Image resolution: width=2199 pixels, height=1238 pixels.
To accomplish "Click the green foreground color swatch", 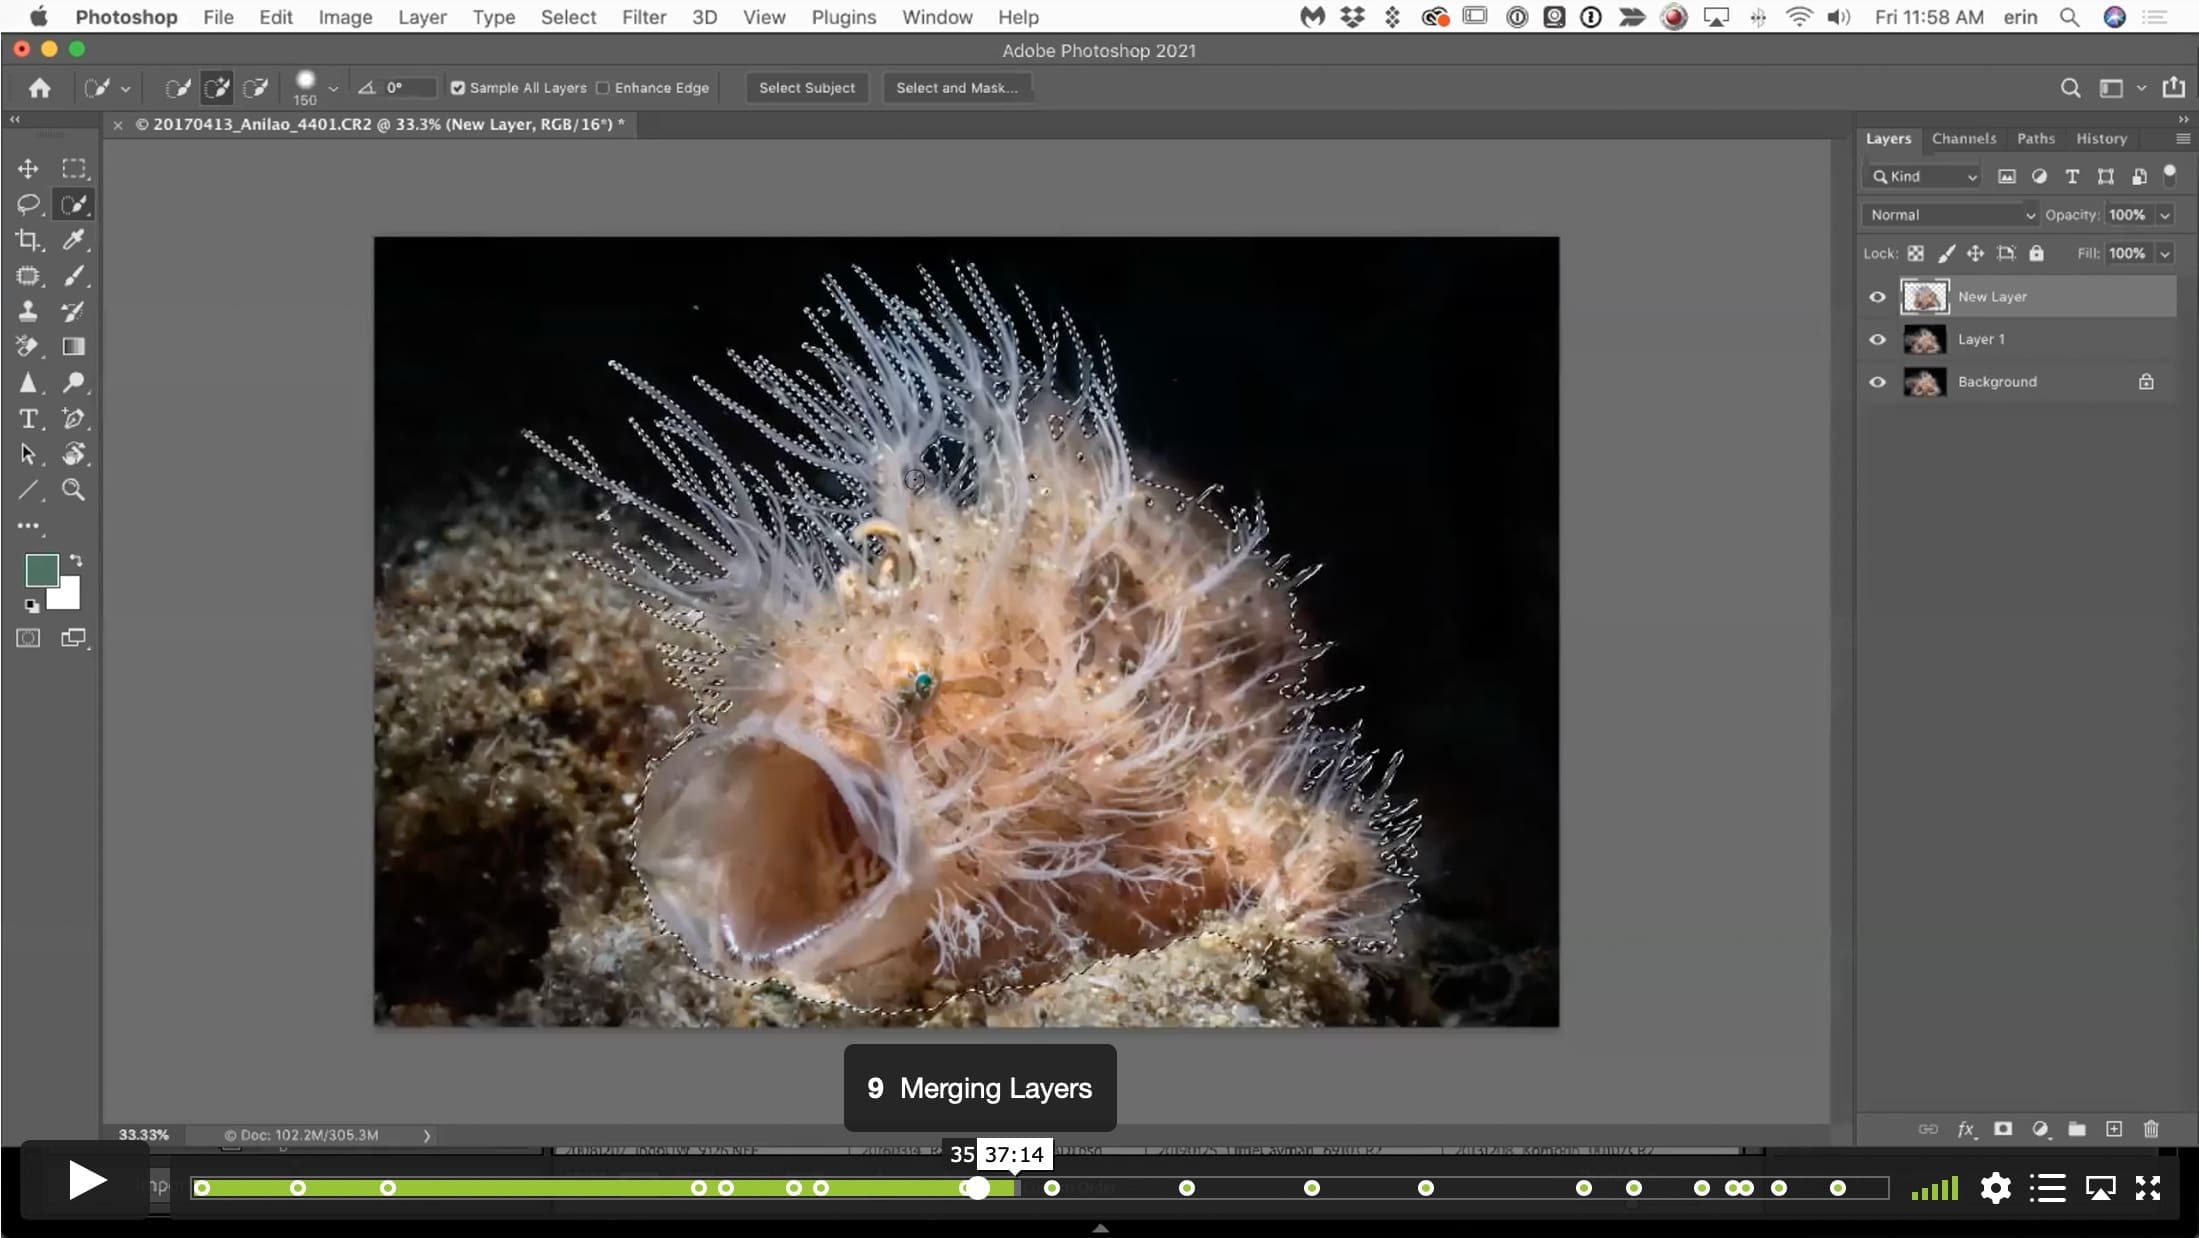I will tap(41, 570).
